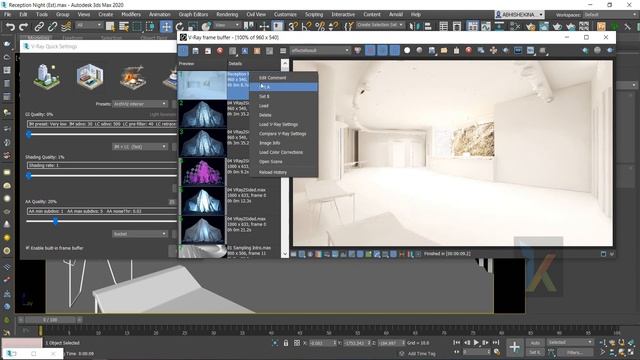The image size is (640, 360).
Task: Open the signed-in user account dropdown
Action: click(x=519, y=15)
